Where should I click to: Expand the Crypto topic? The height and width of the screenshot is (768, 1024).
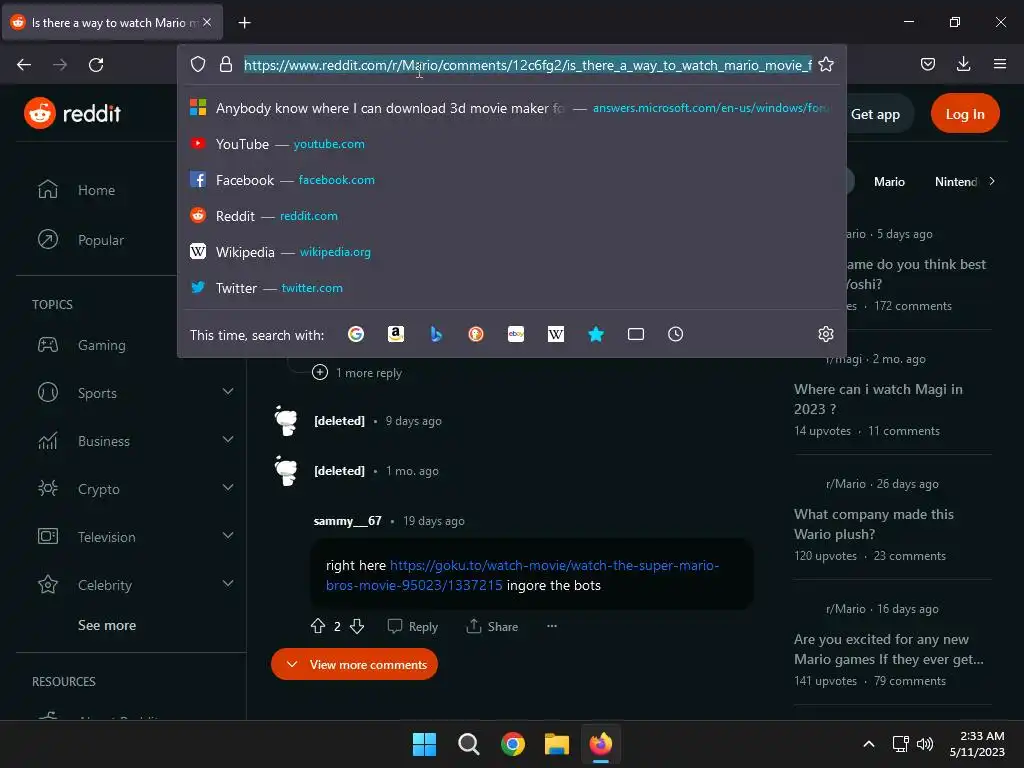228,488
